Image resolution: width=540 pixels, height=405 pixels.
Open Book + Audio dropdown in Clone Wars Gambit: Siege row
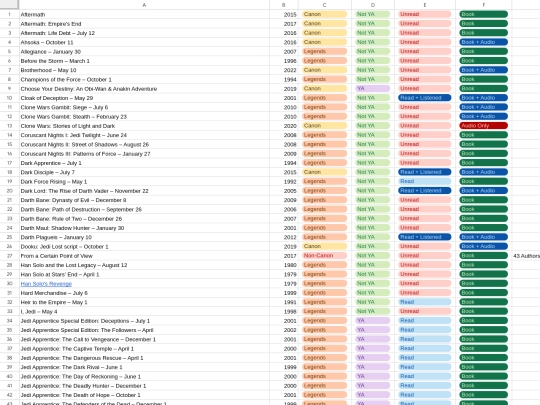[x=483, y=107]
